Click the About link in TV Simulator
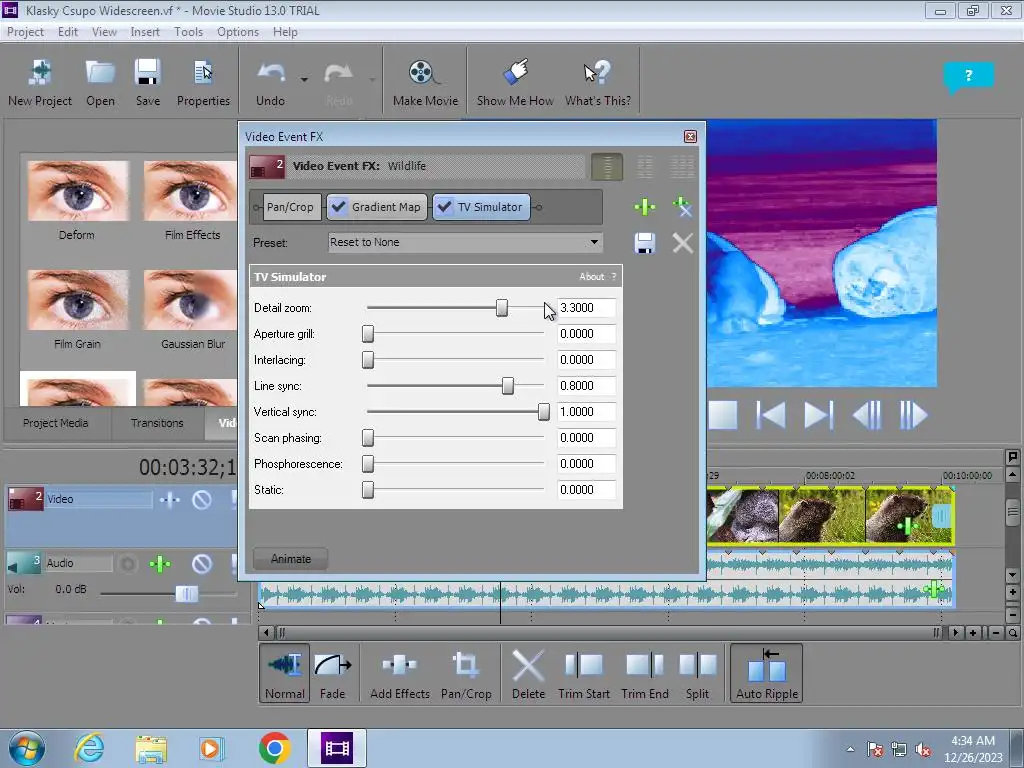Image resolution: width=1024 pixels, height=768 pixels. [592, 277]
